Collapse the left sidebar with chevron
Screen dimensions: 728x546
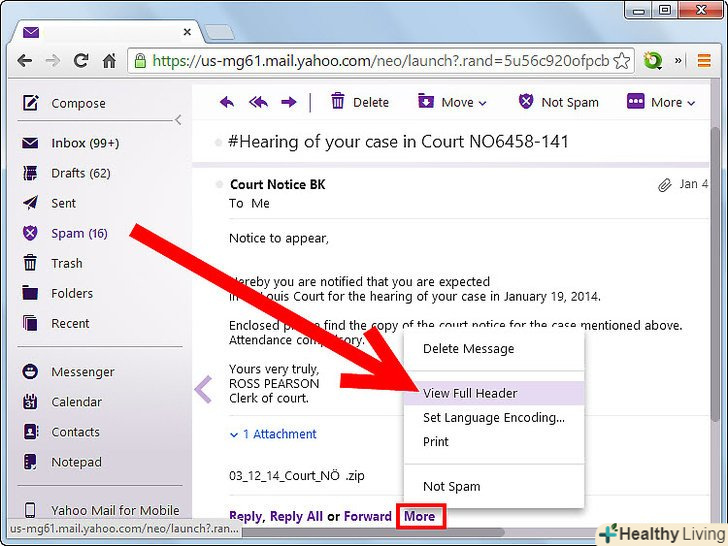(178, 120)
